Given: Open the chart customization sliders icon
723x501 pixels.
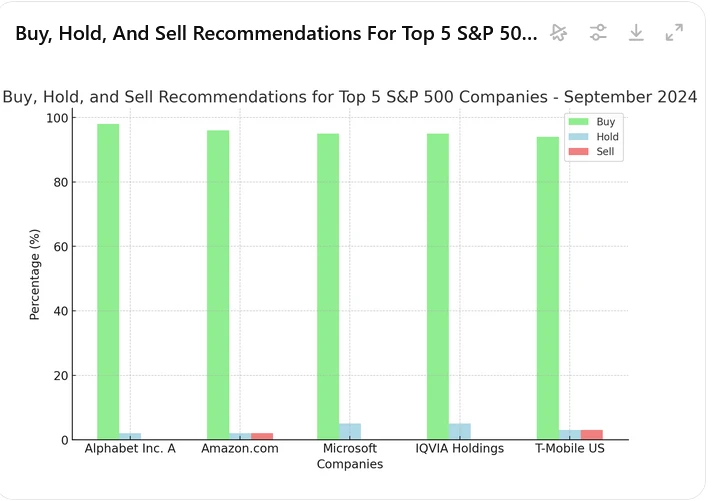Looking at the screenshot, I should pos(598,33).
